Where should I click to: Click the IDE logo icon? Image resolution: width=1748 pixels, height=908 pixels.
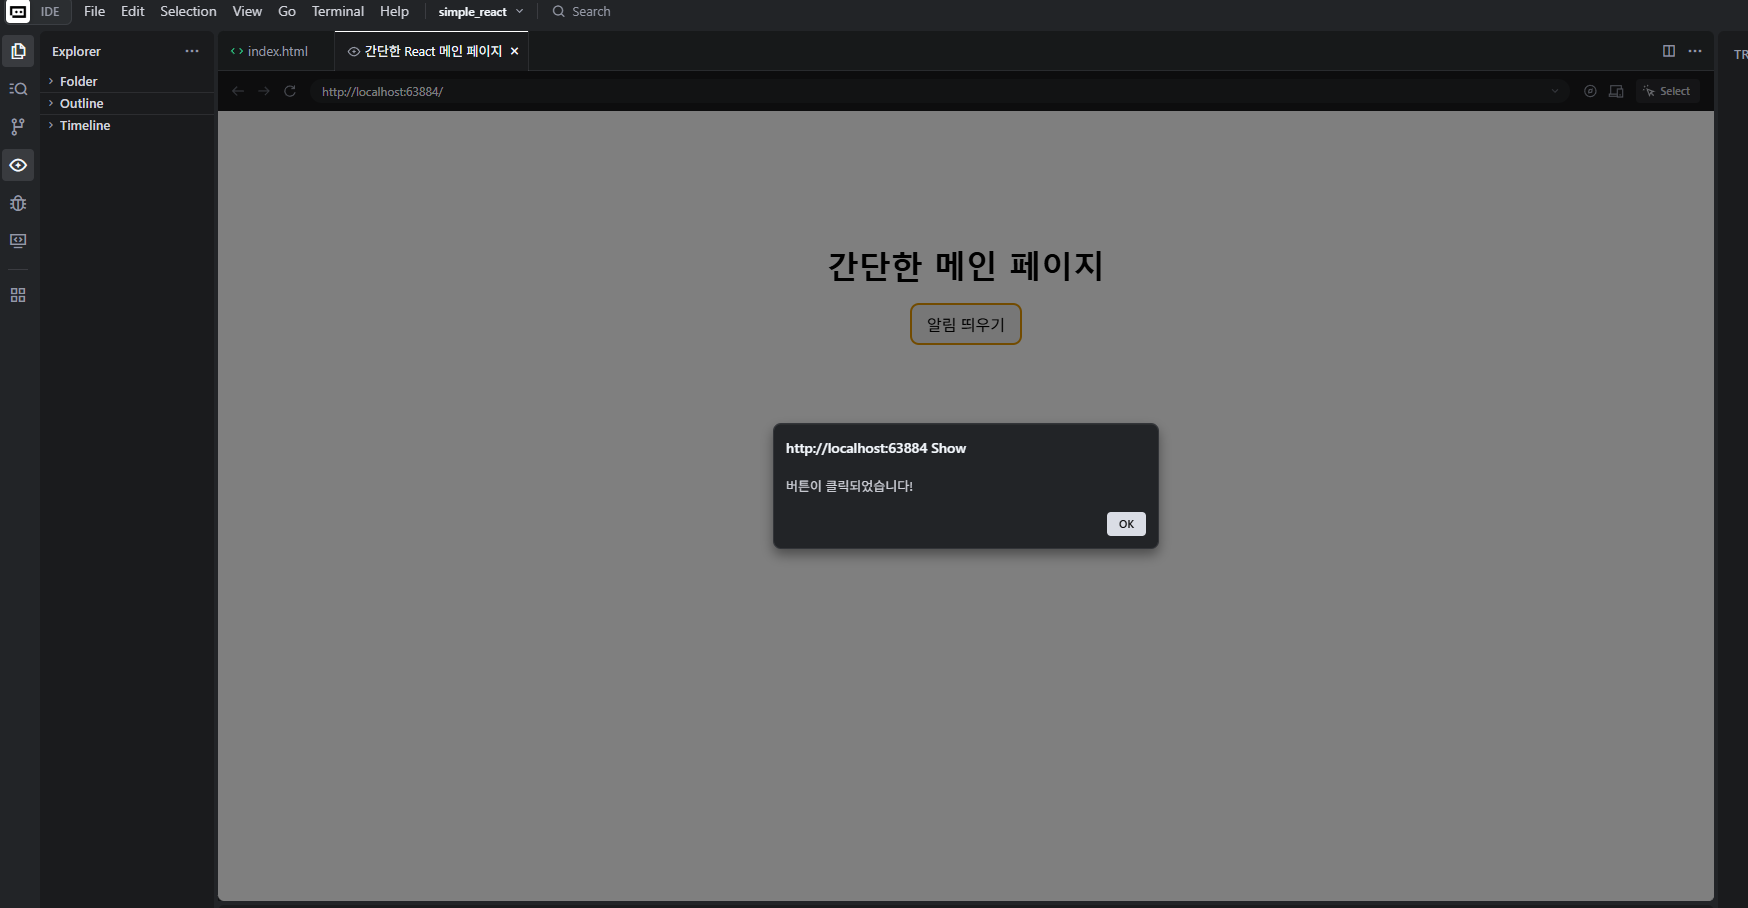coord(18,12)
